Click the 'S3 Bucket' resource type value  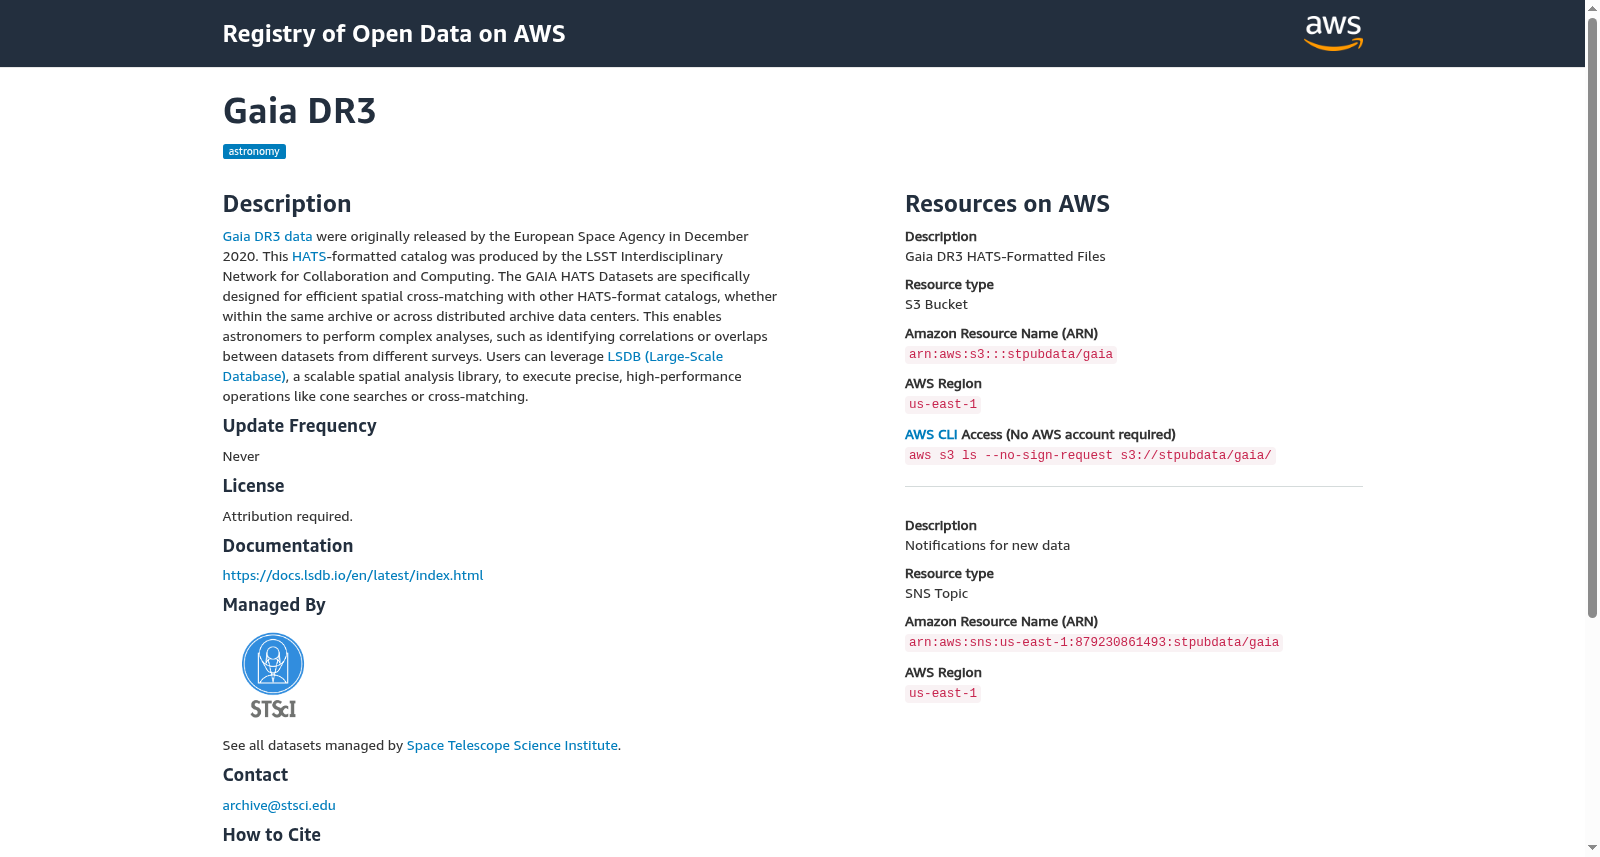936,305
